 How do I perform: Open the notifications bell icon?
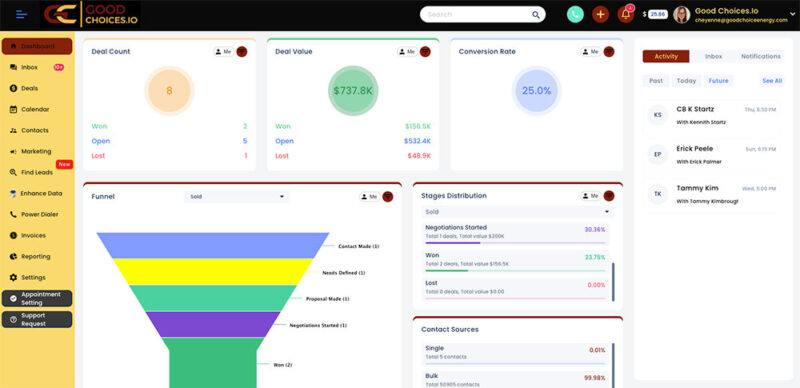click(626, 14)
